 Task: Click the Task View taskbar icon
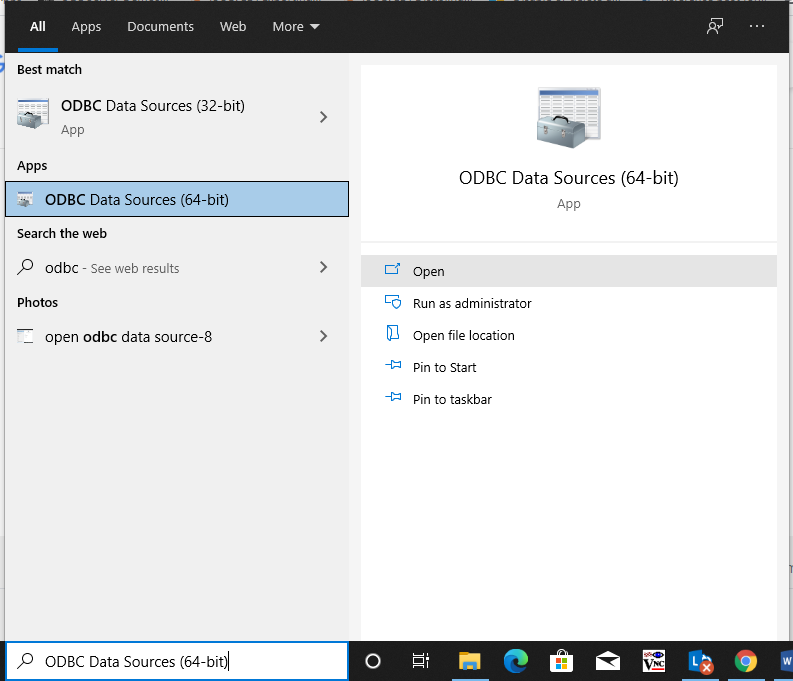point(421,661)
